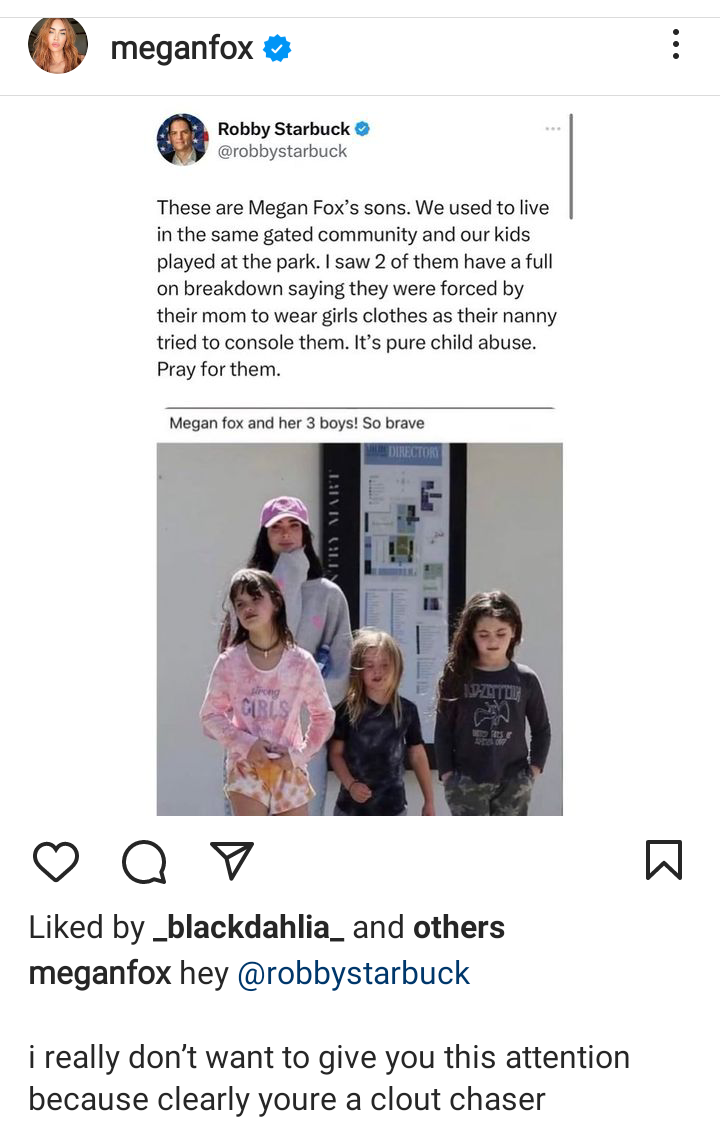
Task: Open meganfox profile picture
Action: (58, 46)
